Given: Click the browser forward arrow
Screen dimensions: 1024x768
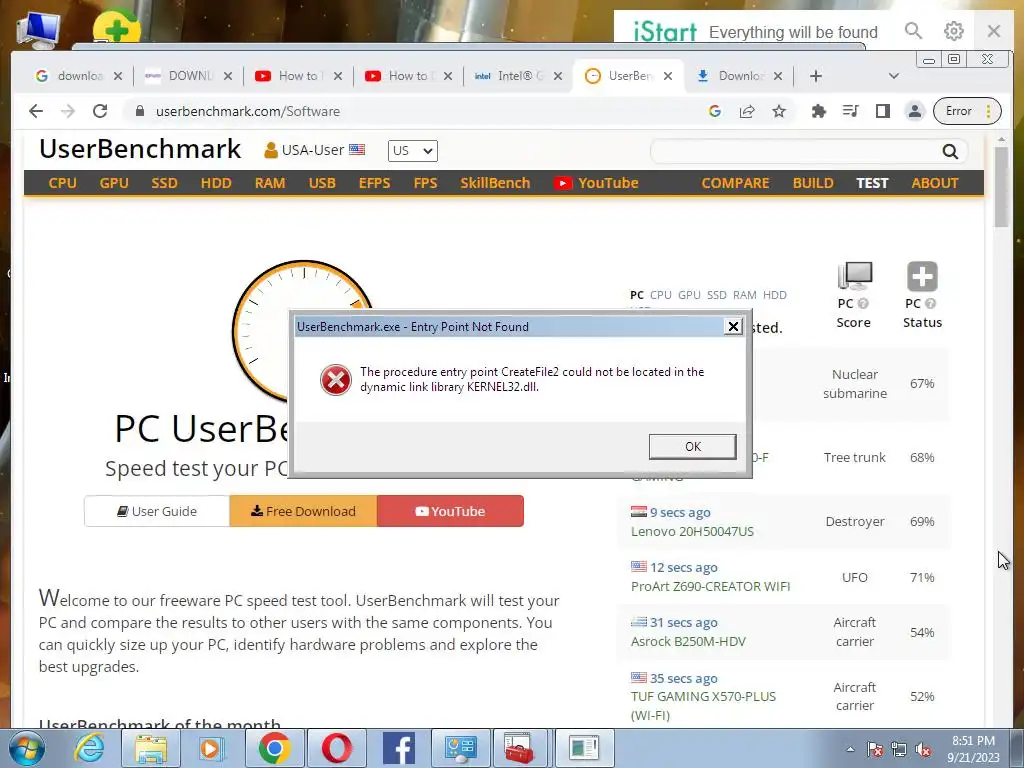Looking at the screenshot, I should (68, 111).
